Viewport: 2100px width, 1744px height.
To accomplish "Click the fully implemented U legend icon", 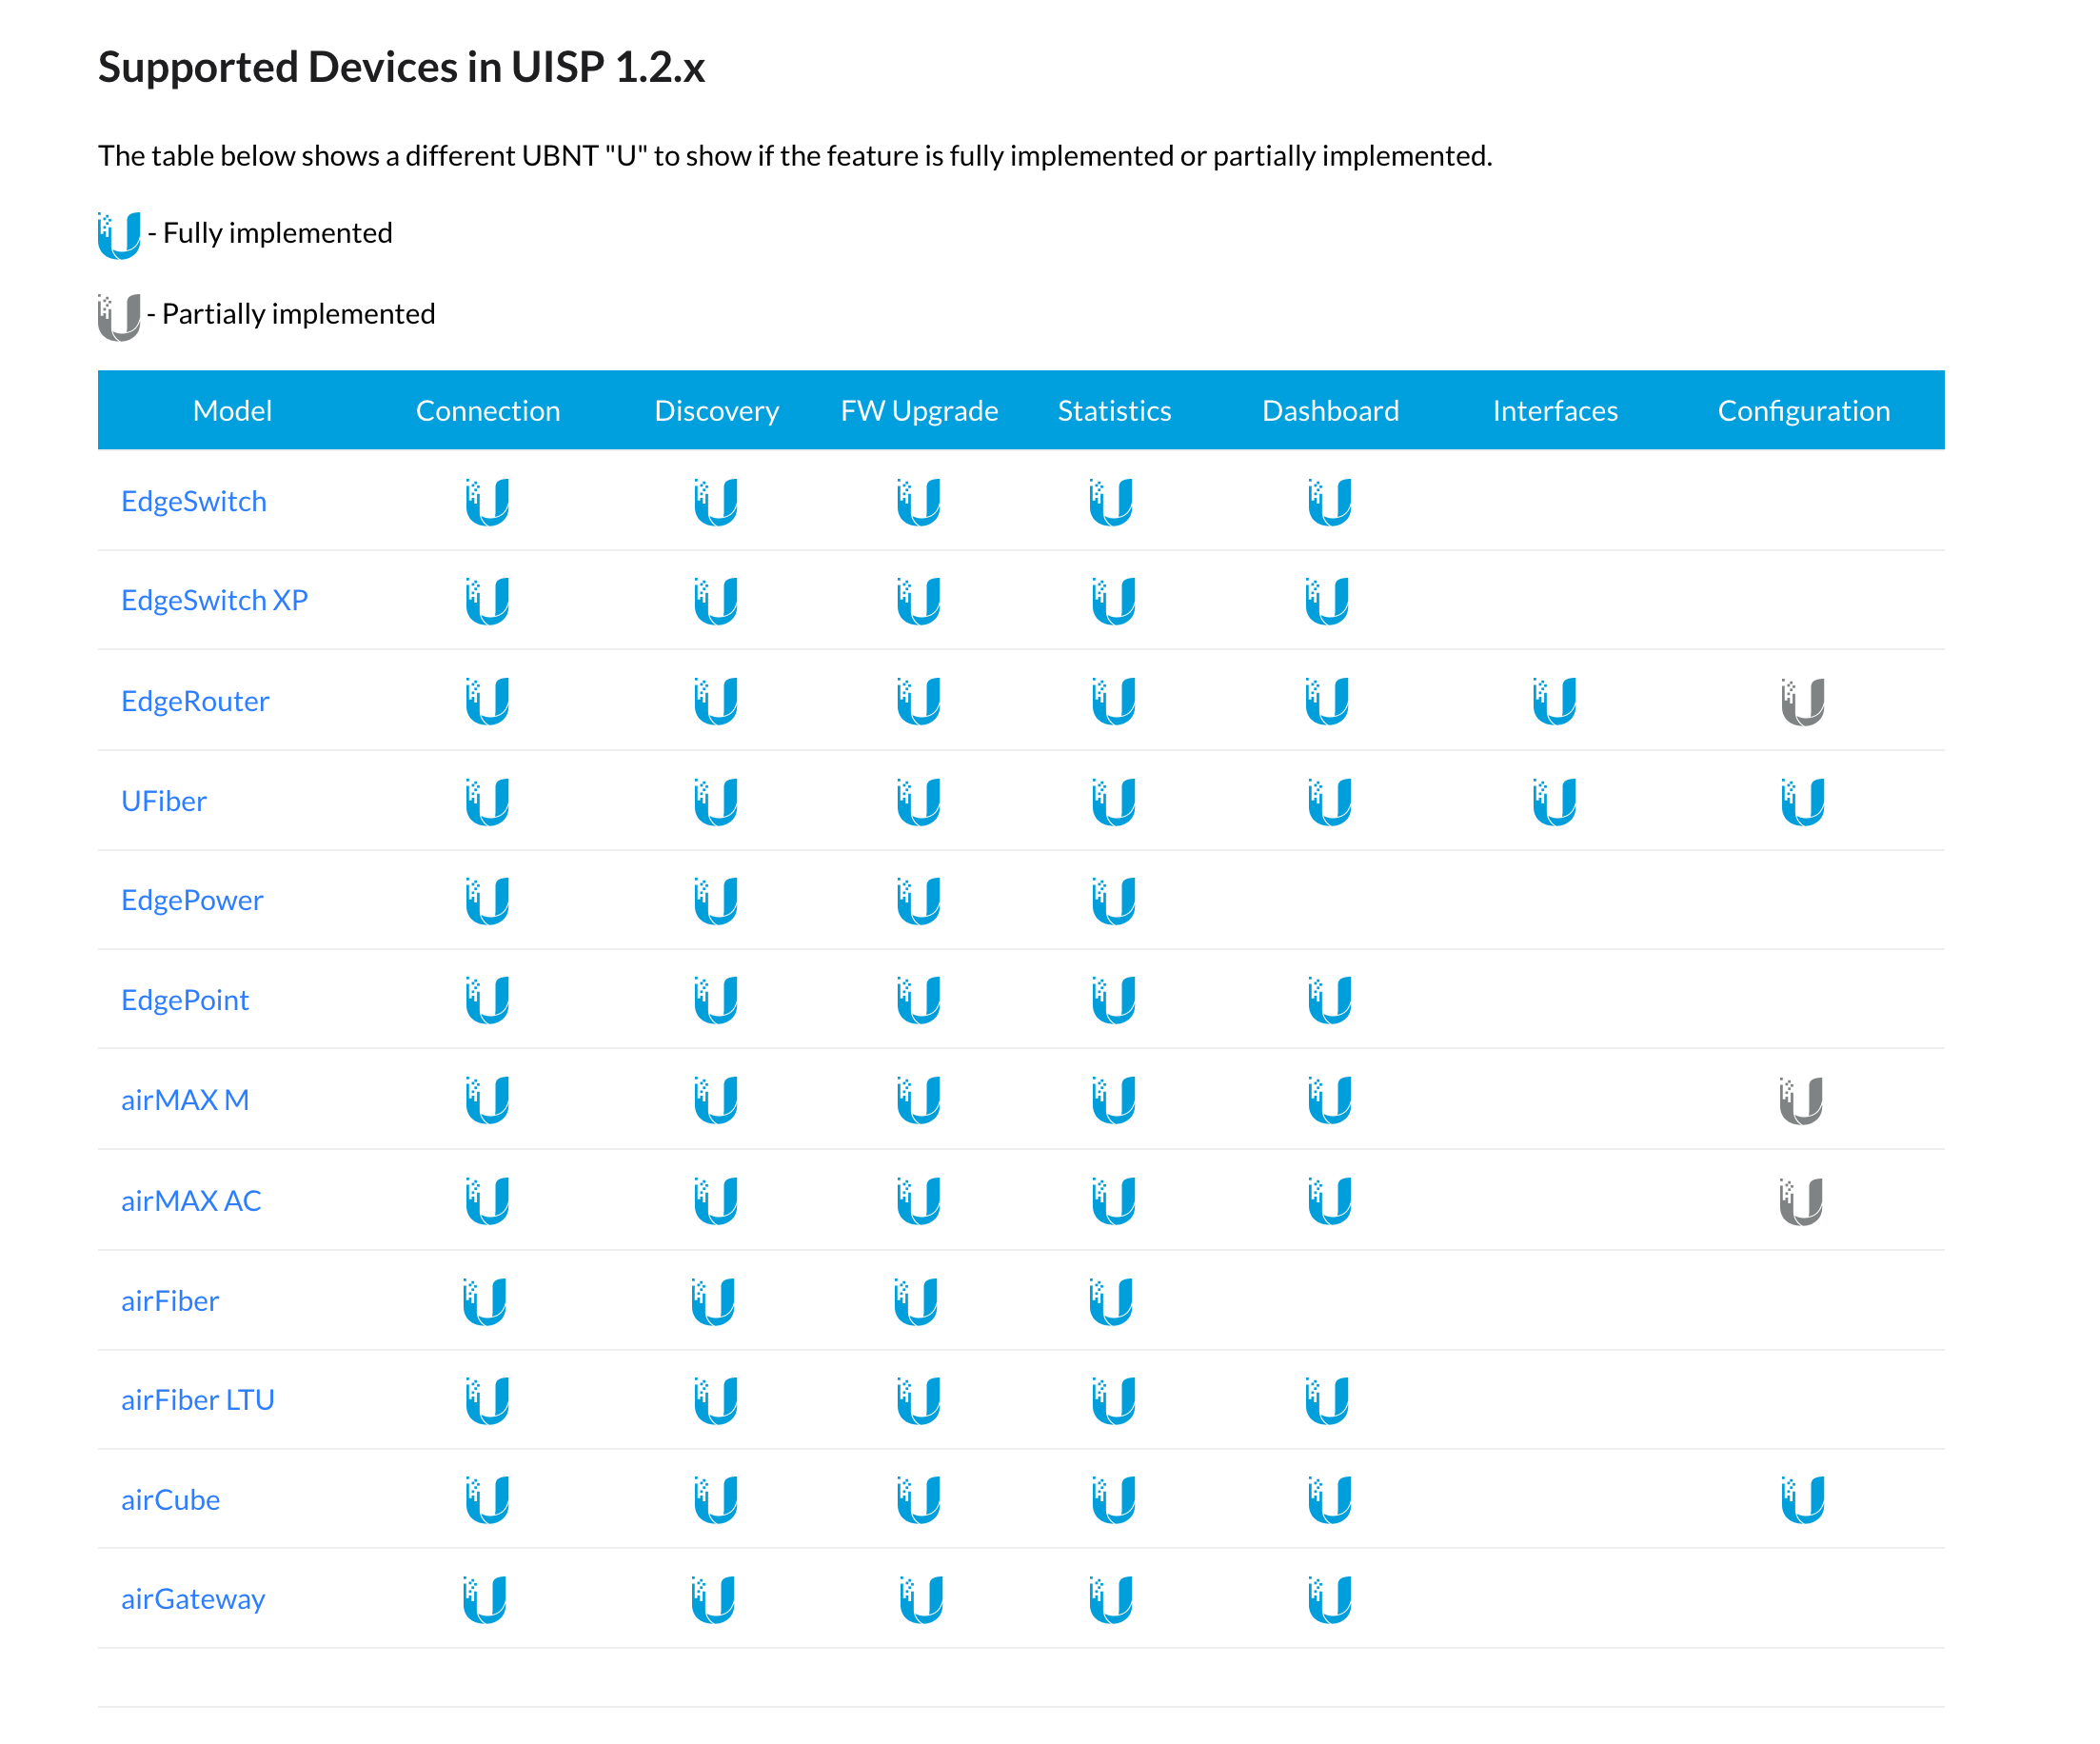I will coord(117,232).
